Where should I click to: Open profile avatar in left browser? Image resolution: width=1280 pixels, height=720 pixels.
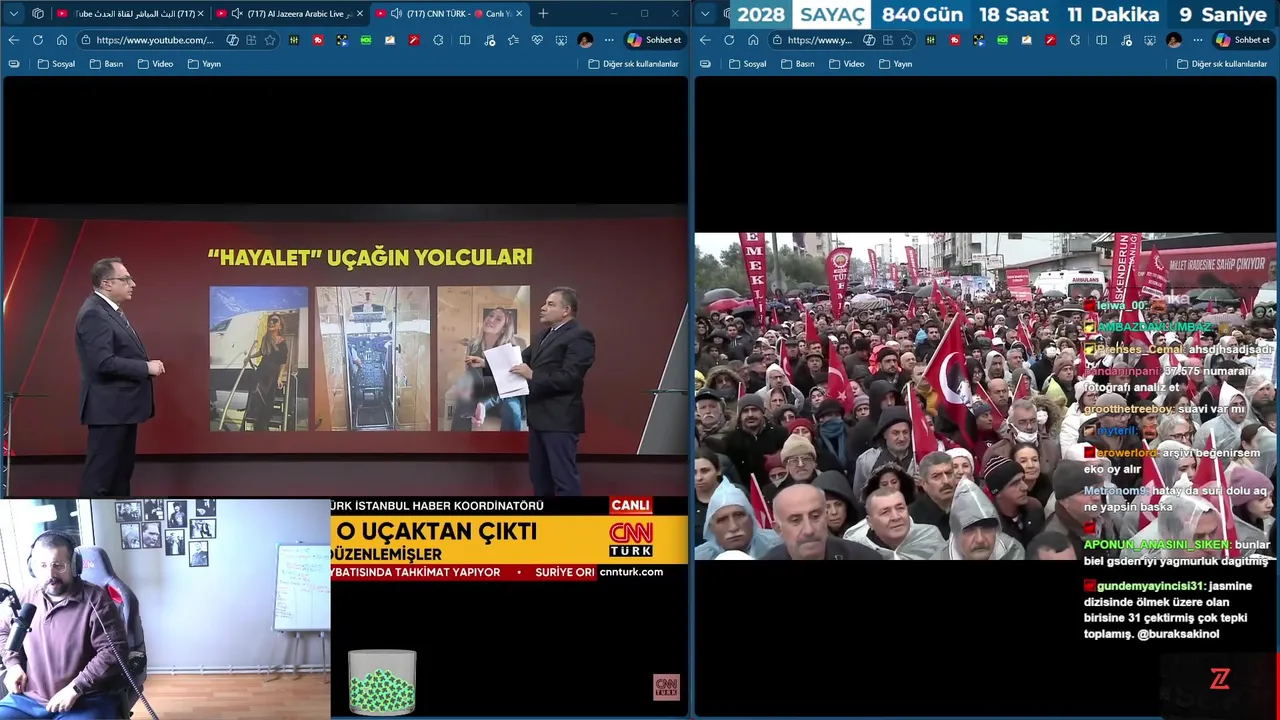585,40
